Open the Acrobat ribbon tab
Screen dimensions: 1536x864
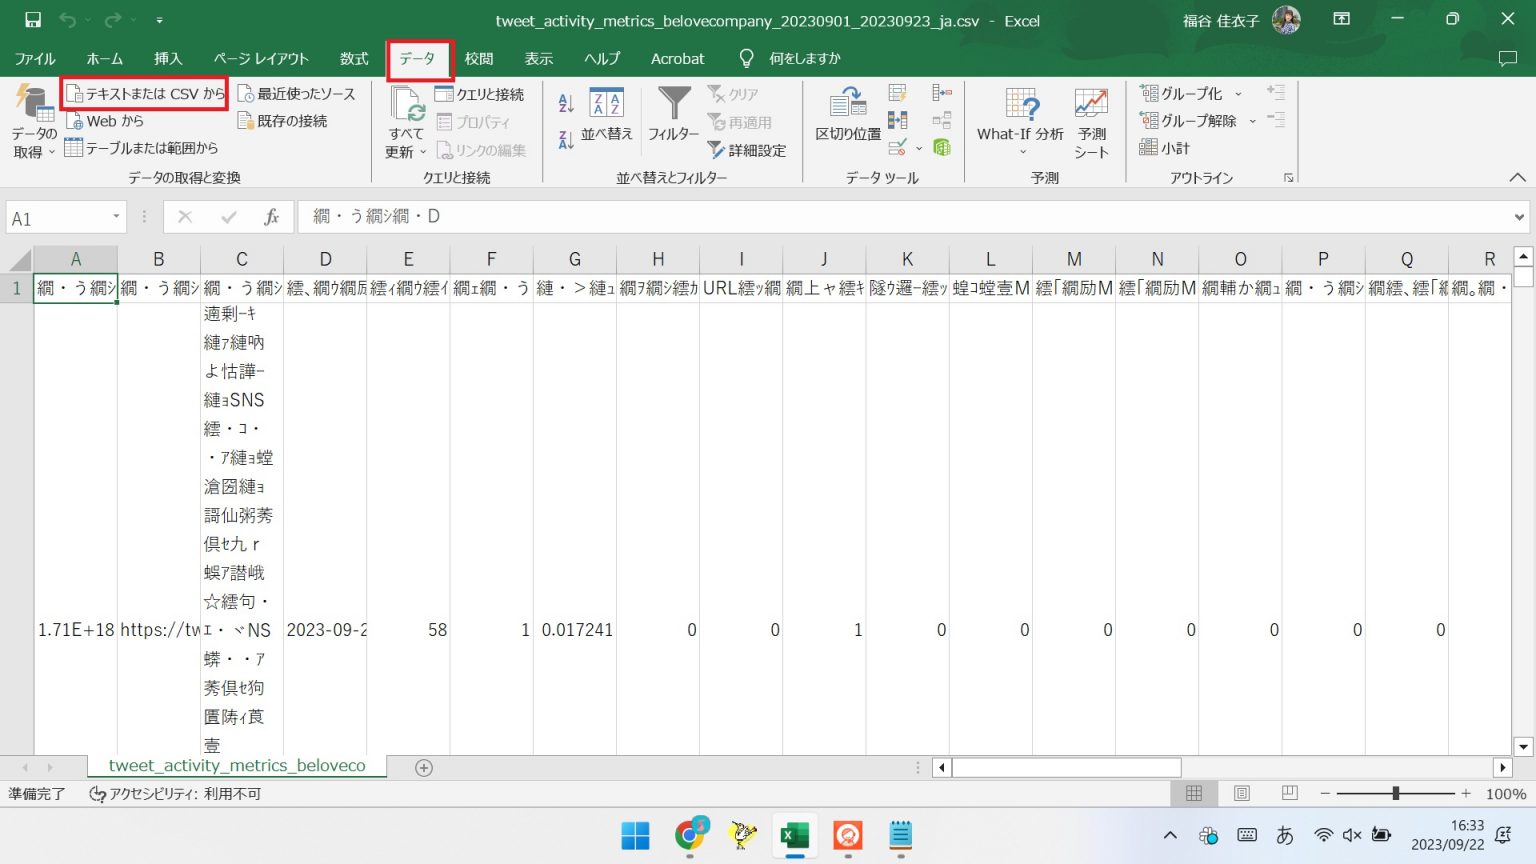click(677, 58)
